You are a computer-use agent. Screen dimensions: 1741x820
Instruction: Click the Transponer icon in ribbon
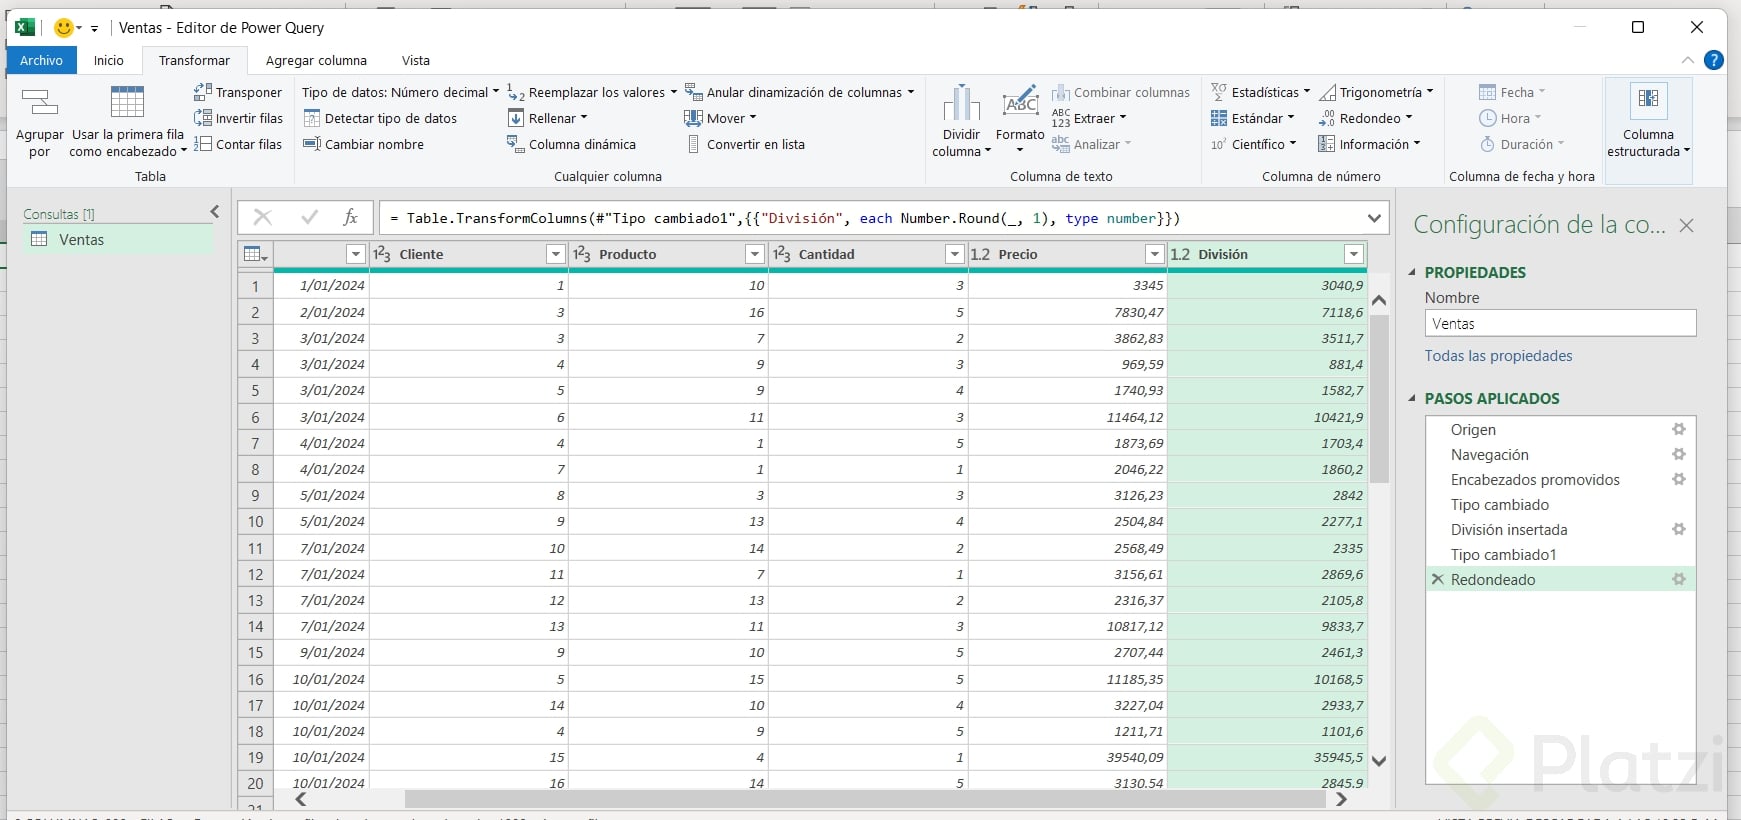[203, 92]
